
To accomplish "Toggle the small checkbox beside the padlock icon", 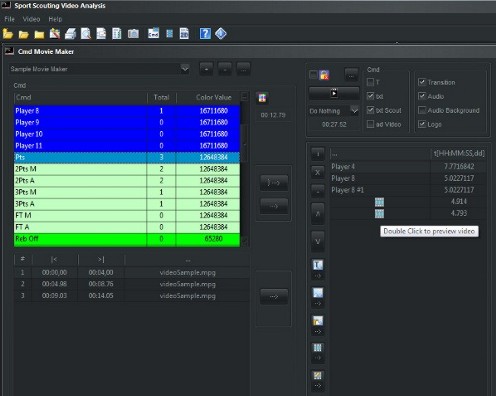I will (313, 75).
